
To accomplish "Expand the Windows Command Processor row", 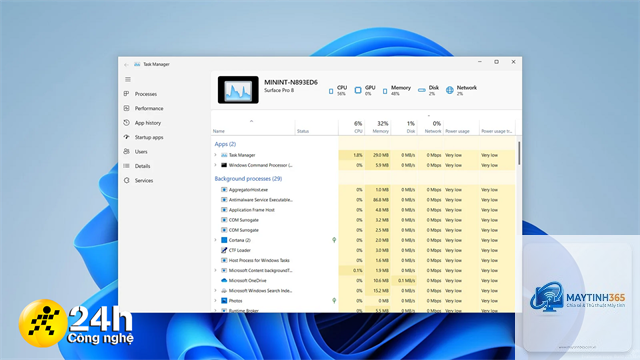I will 216,165.
